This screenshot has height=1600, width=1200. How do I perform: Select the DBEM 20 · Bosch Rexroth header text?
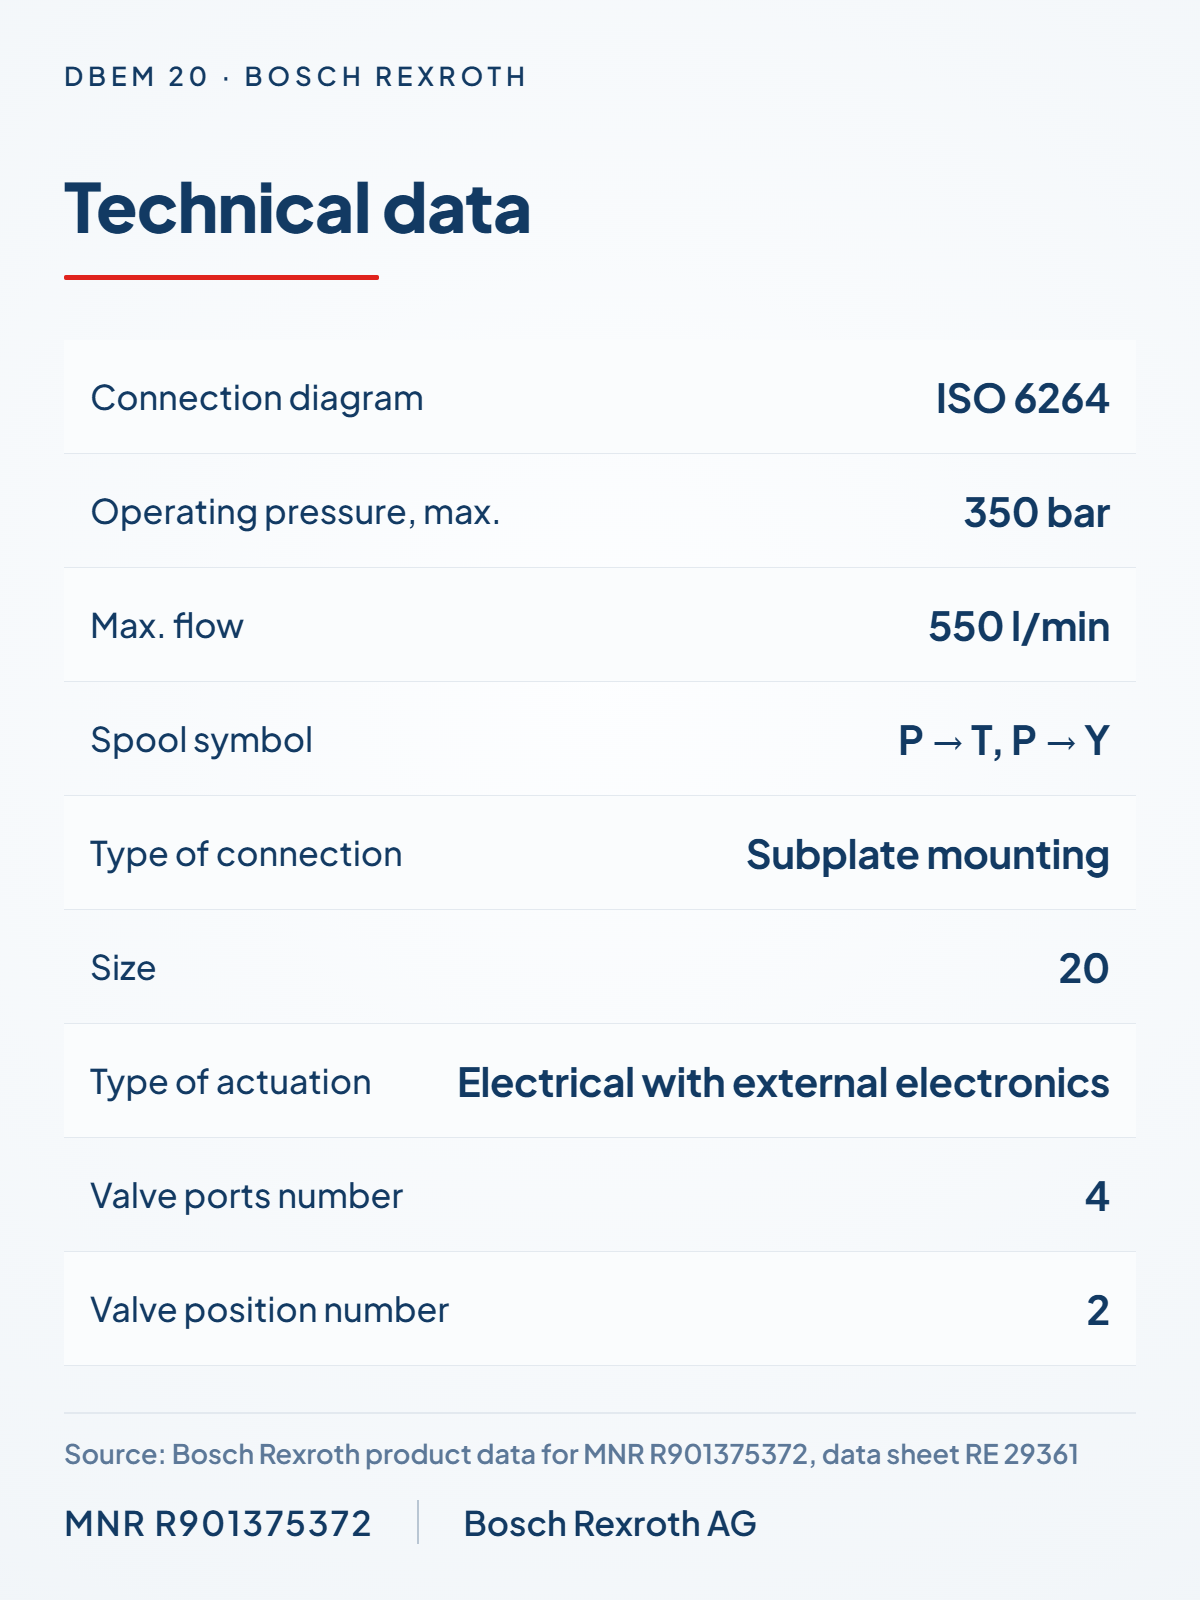[295, 77]
